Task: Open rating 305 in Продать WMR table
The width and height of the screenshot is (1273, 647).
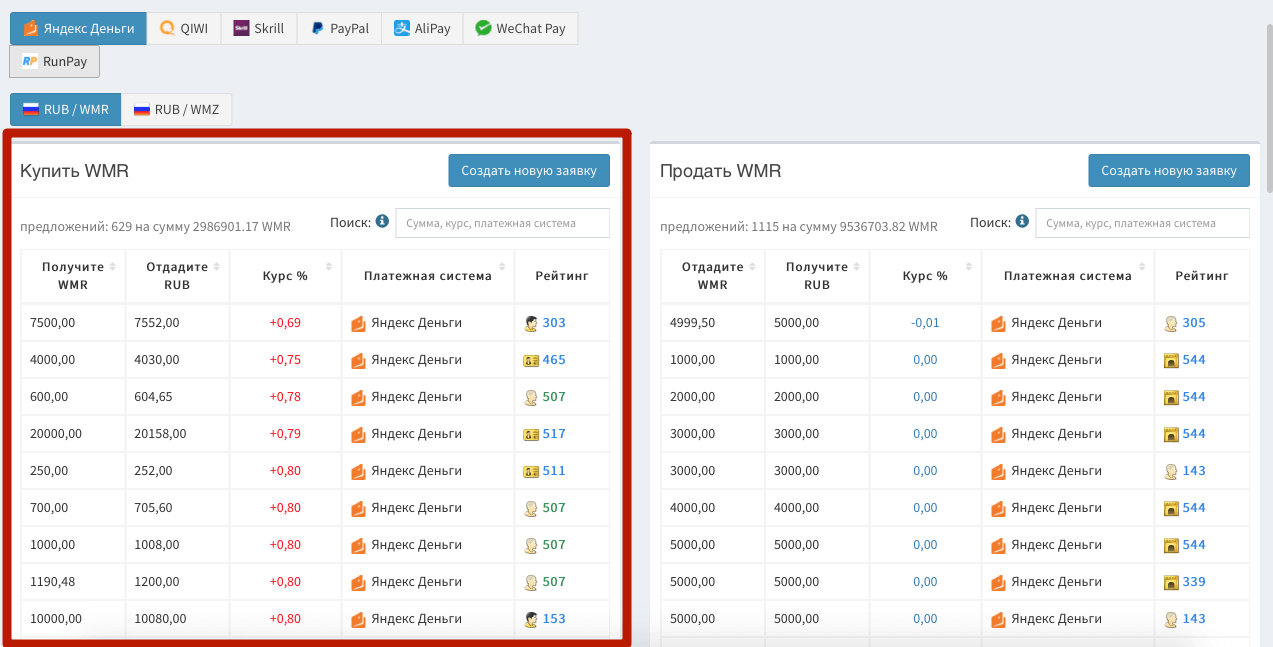Action: tap(1194, 323)
